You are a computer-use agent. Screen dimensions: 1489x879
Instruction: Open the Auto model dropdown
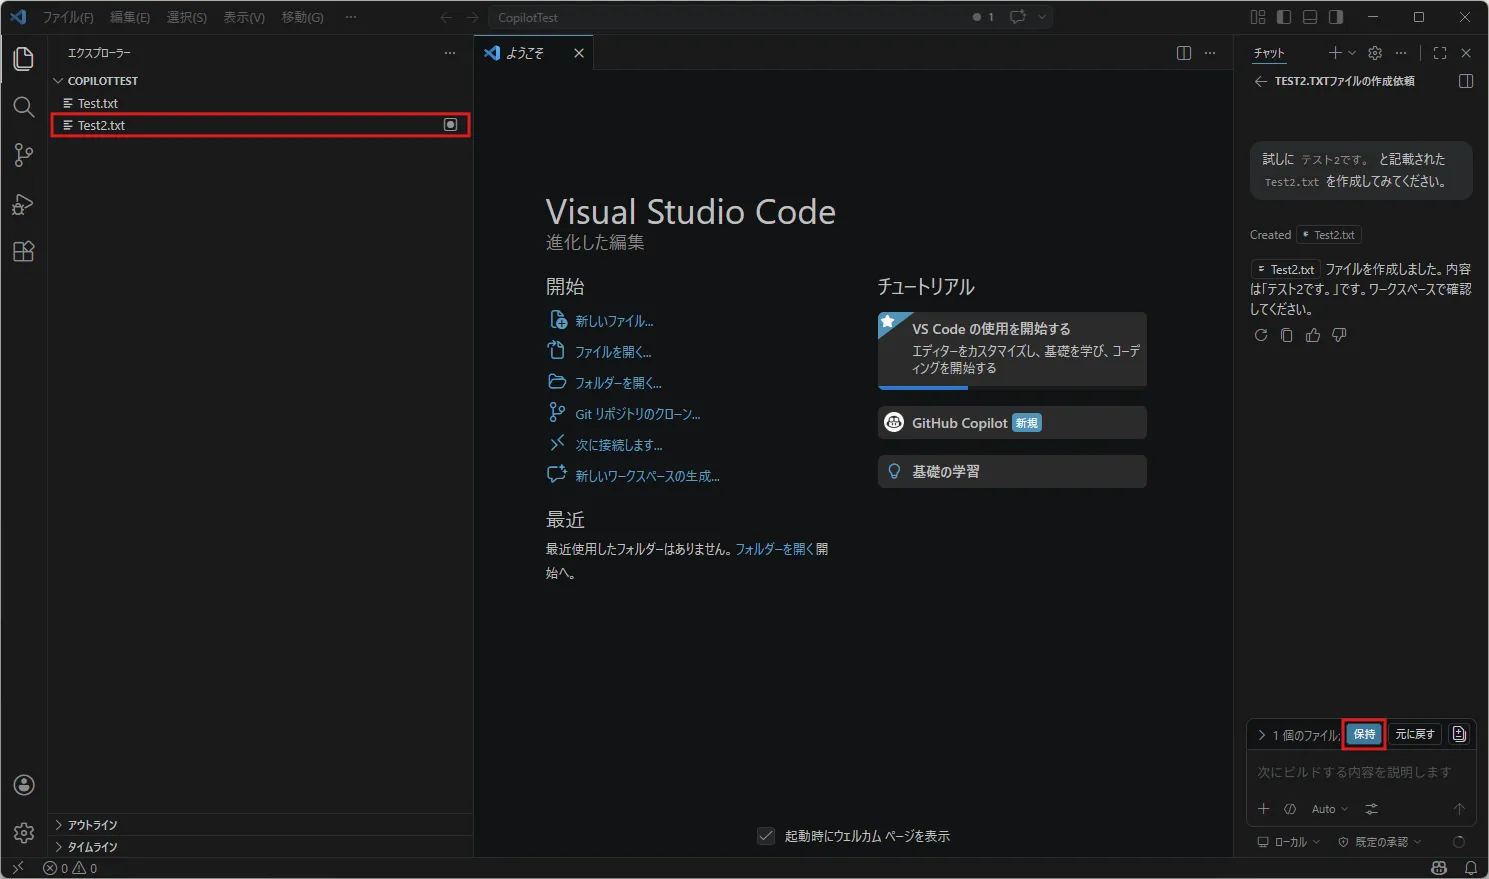[1329, 809]
